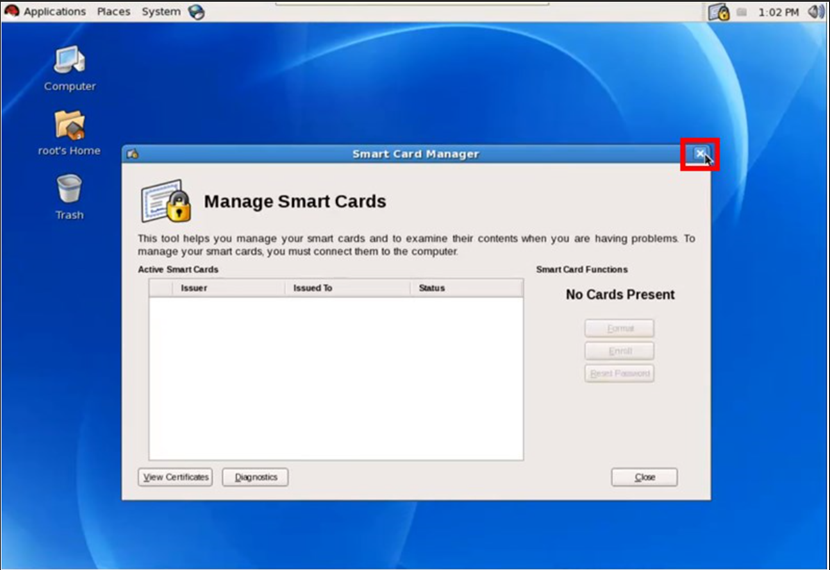
Task: Open Diagnostics for smart cards
Action: 255,477
